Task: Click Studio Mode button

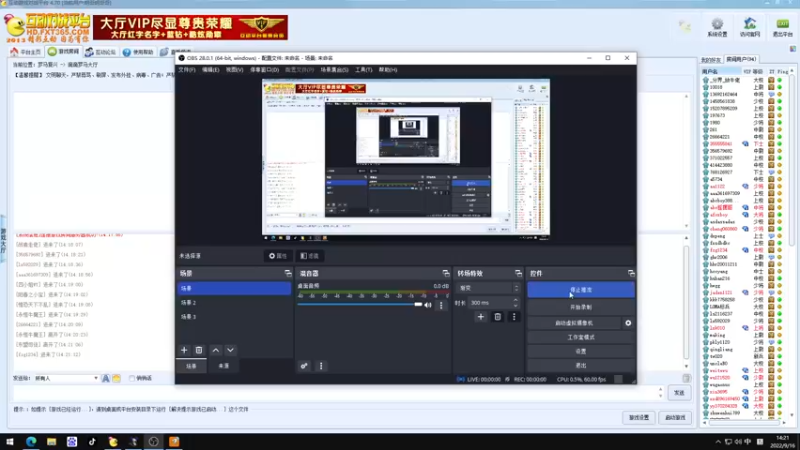Action: (581, 337)
